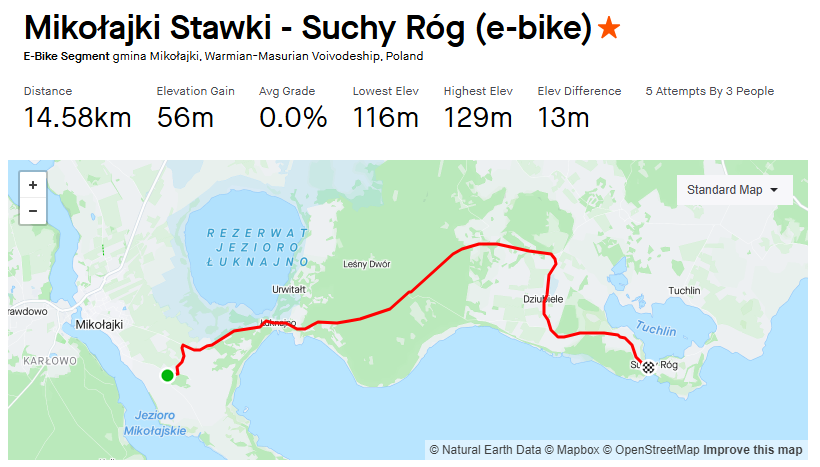Image resolution: width=820 pixels, height=467 pixels.
Task: Open the Standard Map style dropdown
Action: (x=734, y=190)
